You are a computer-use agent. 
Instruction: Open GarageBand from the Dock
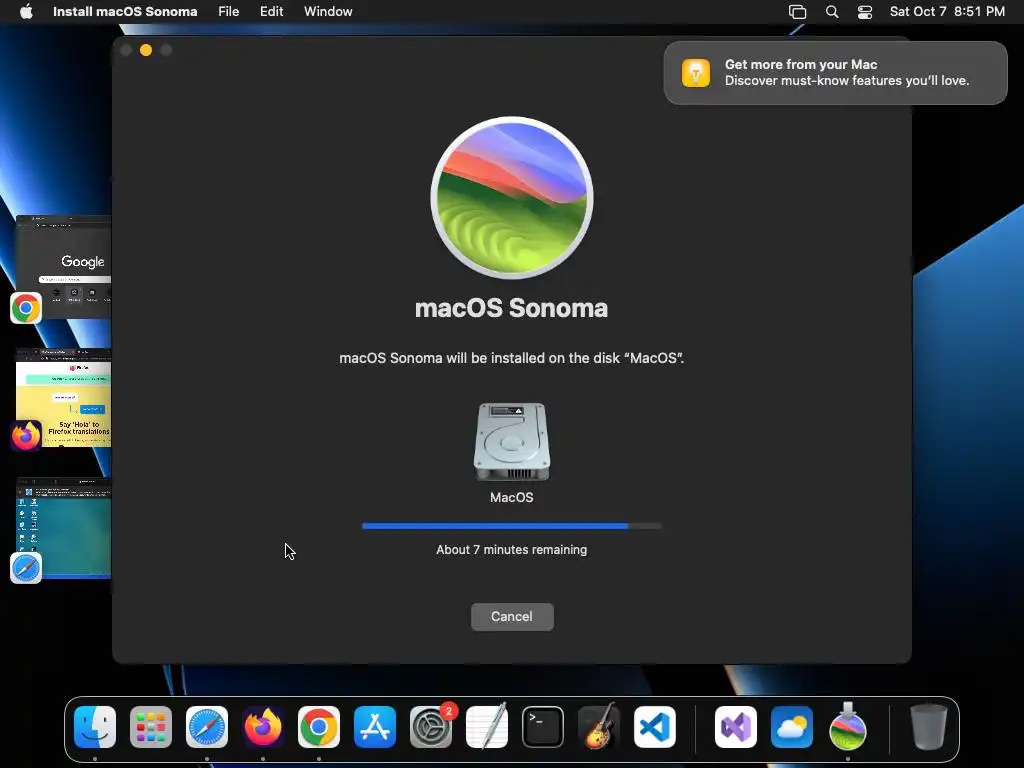click(598, 726)
